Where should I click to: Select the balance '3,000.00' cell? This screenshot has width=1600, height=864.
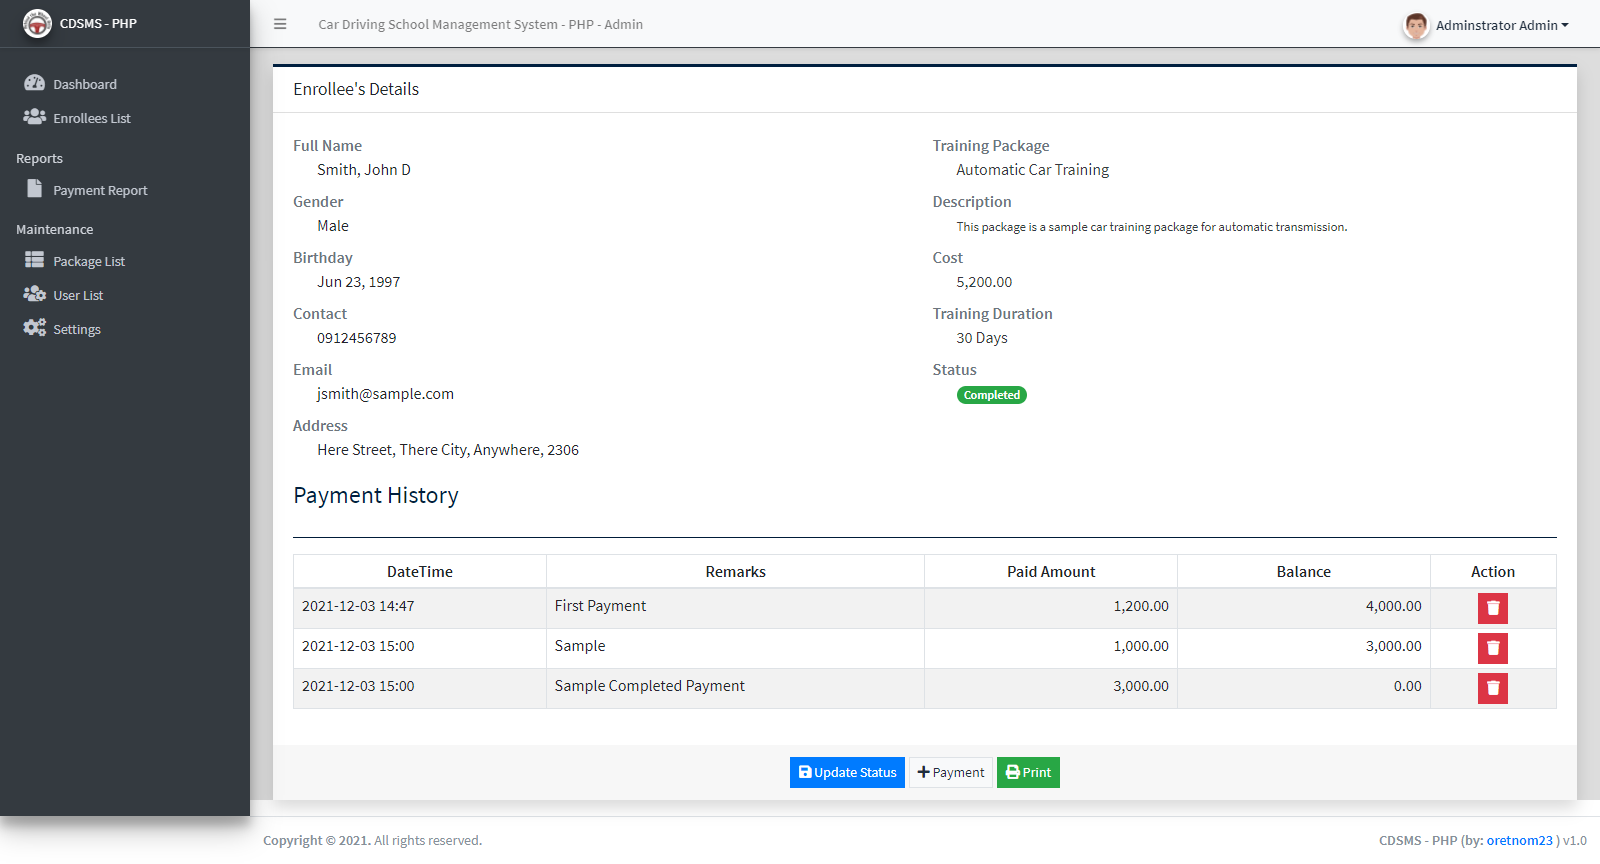1303,648
